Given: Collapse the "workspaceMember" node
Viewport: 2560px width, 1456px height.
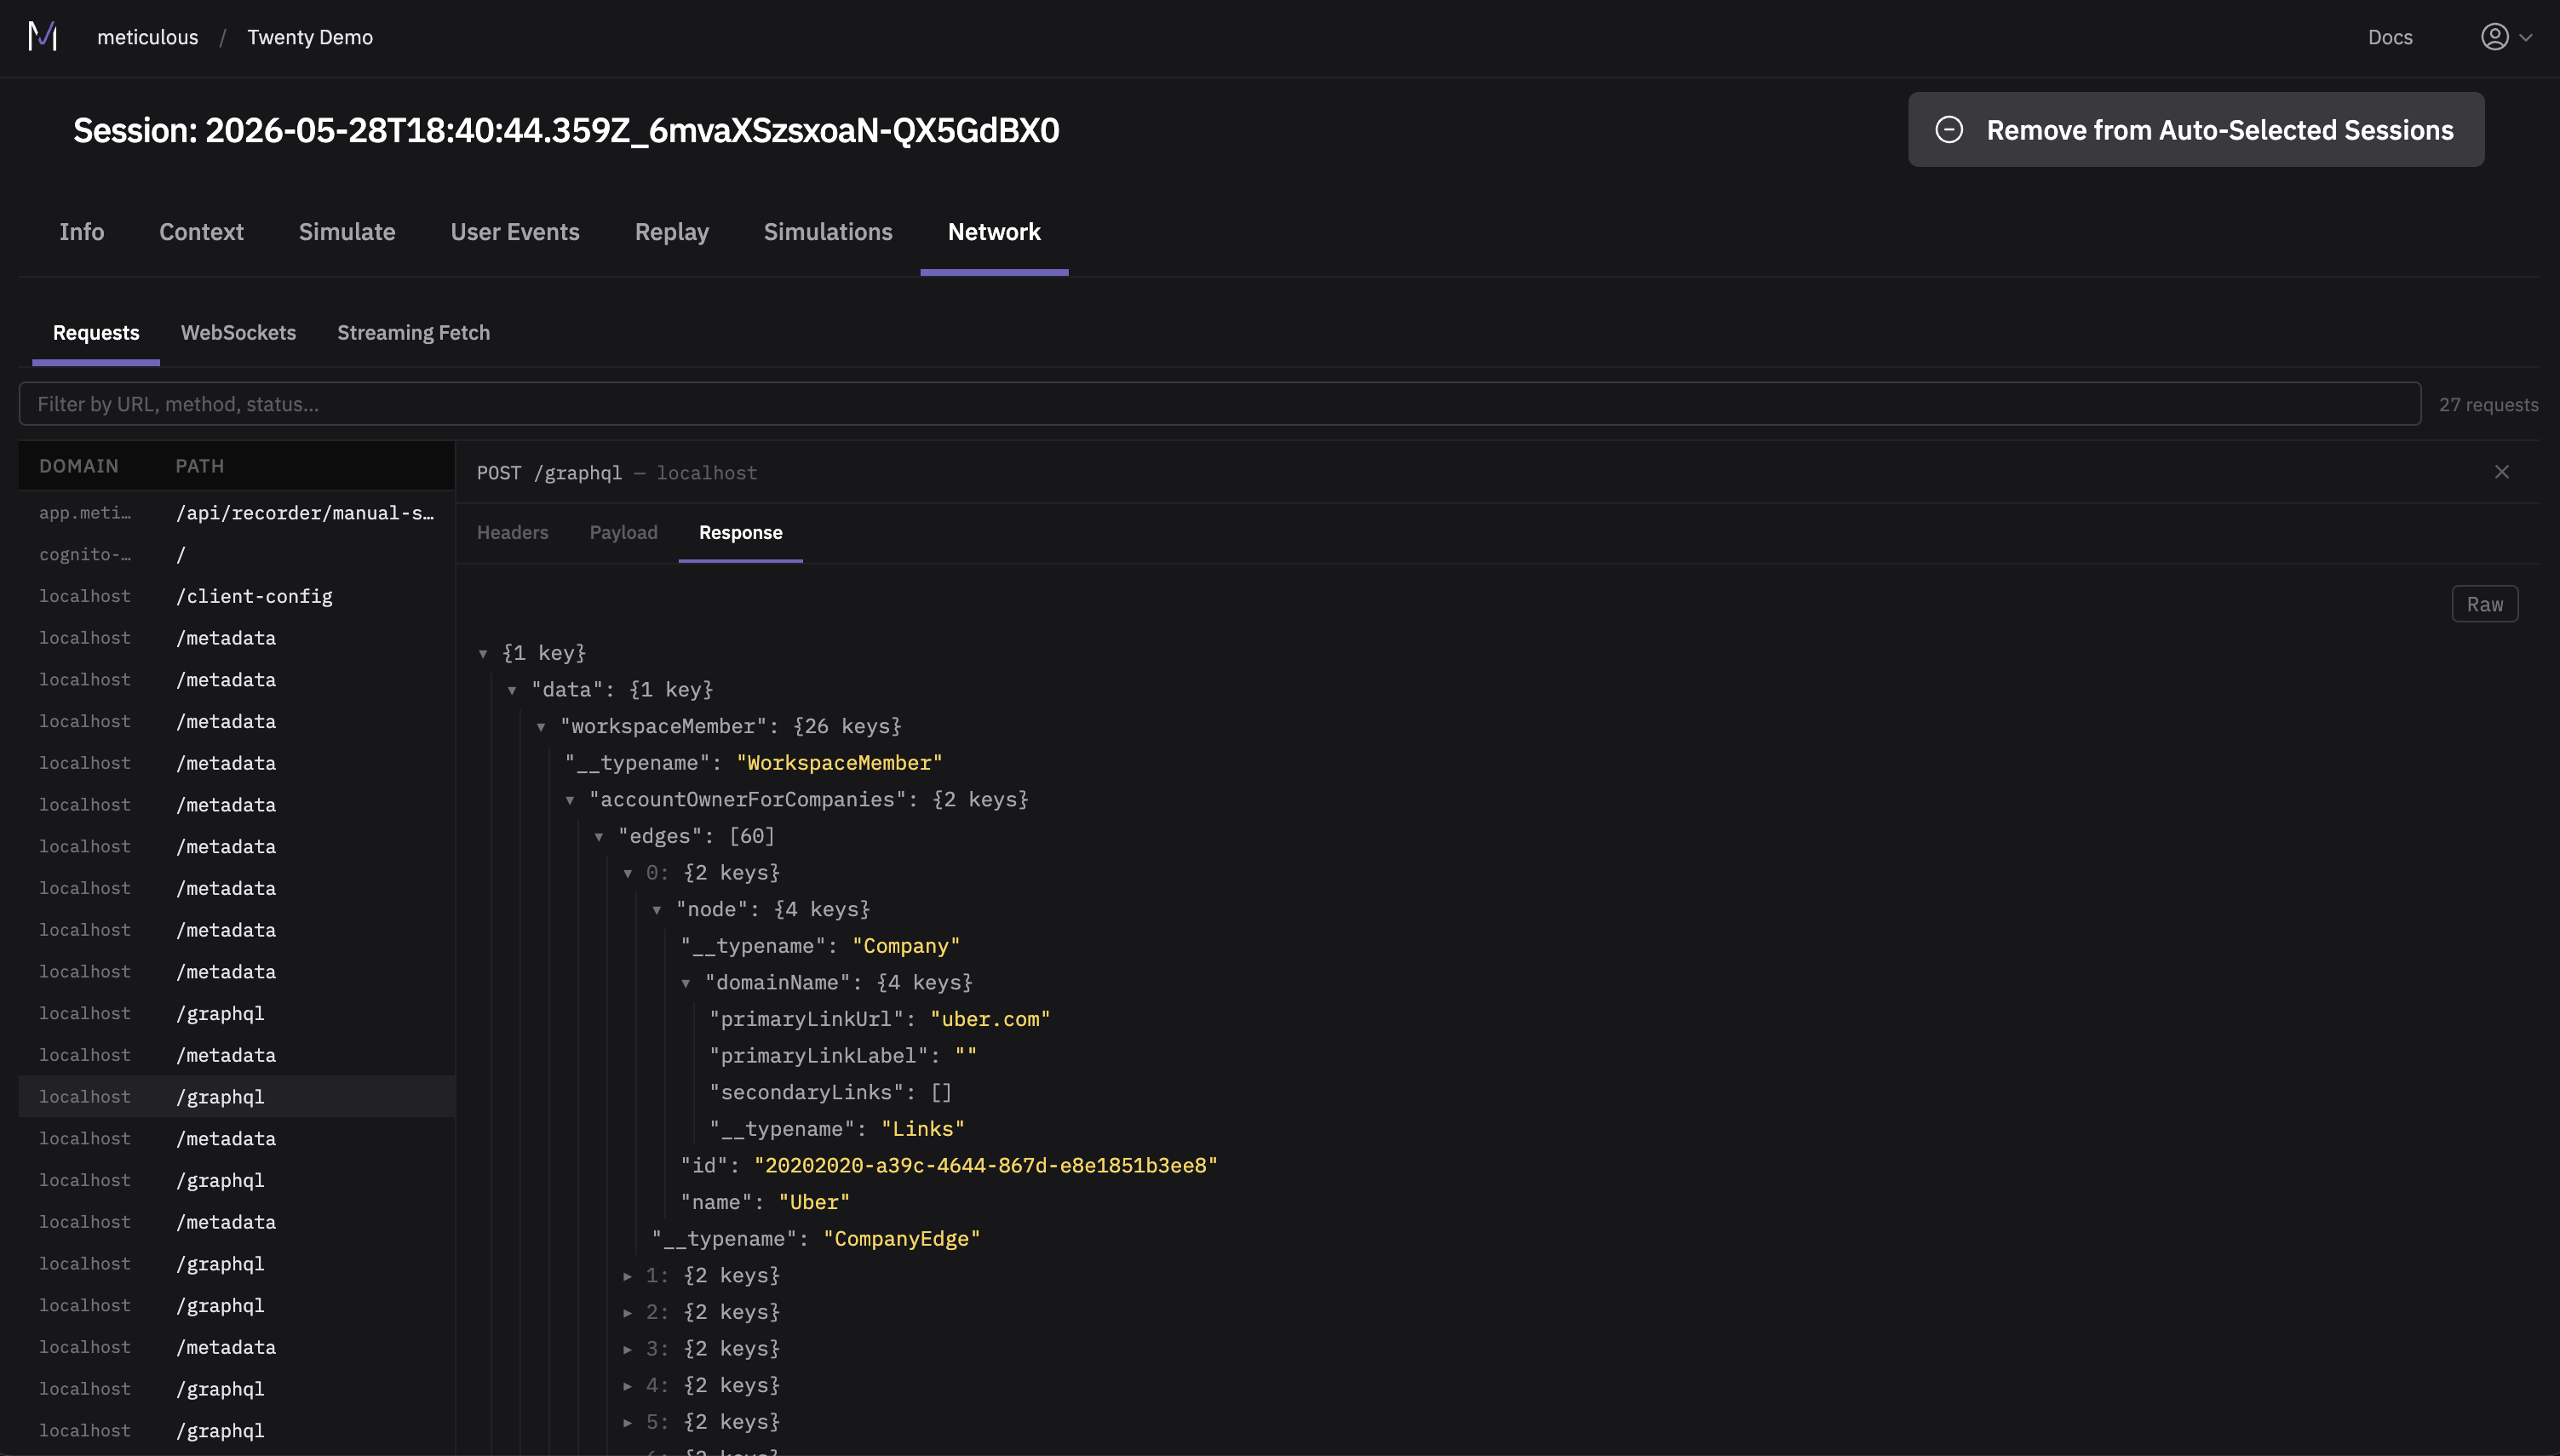Looking at the screenshot, I should [541, 727].
